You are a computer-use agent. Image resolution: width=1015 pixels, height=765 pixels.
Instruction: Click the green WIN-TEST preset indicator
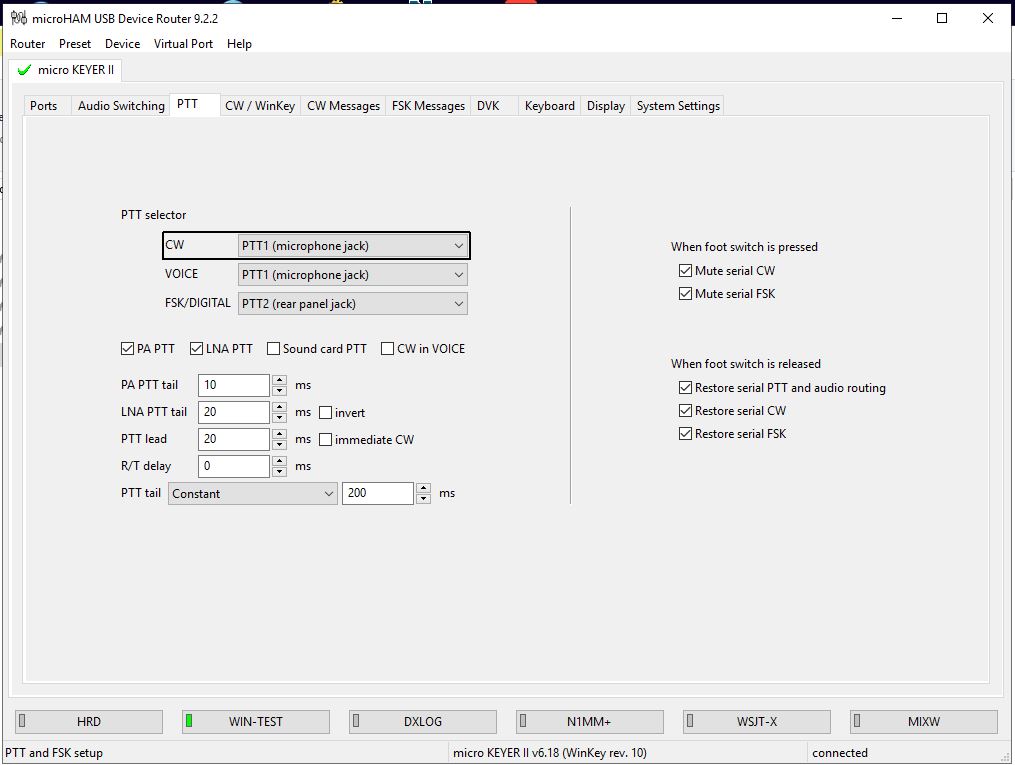click(x=189, y=720)
